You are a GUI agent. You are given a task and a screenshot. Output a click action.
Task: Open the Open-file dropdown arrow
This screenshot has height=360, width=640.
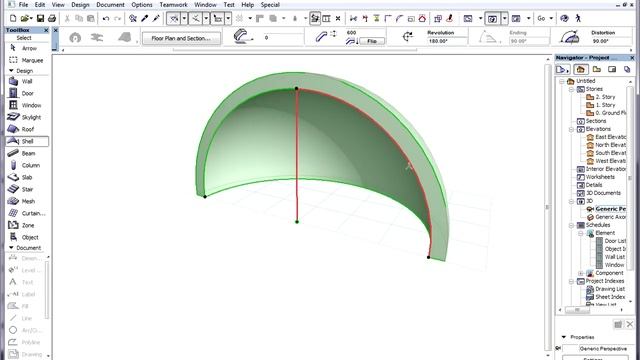[x=31, y=18]
